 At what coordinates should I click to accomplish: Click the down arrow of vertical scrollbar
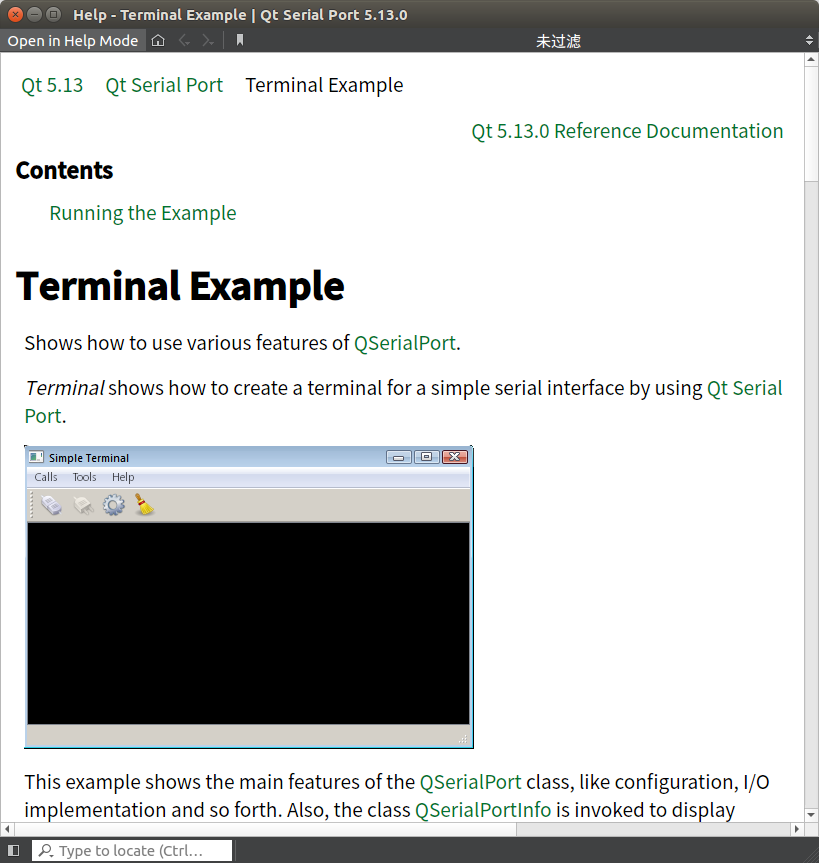point(811,815)
